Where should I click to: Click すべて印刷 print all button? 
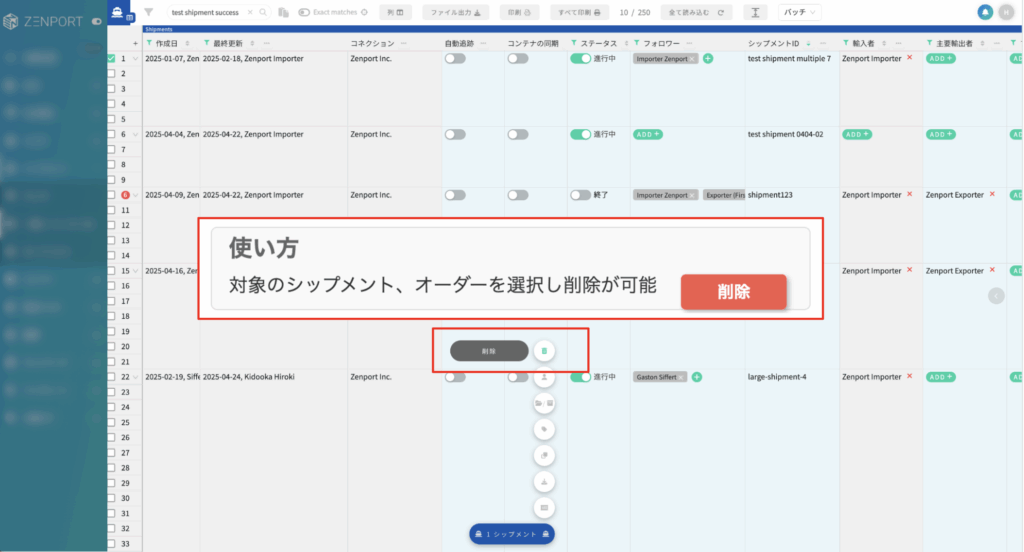coord(579,12)
